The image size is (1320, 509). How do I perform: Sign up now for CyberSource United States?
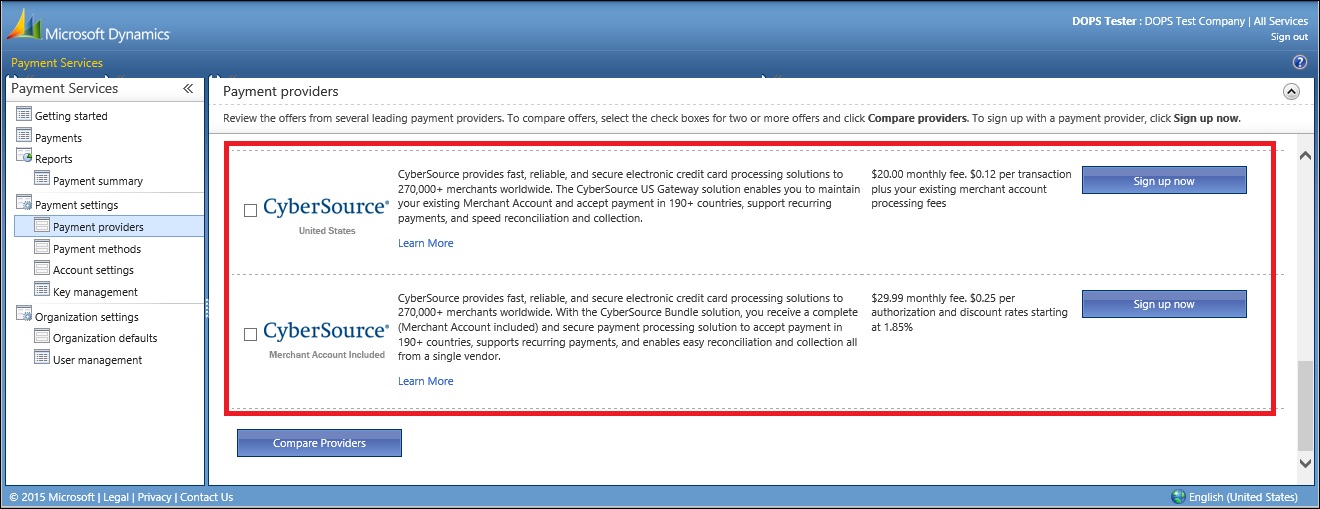coord(1164,181)
